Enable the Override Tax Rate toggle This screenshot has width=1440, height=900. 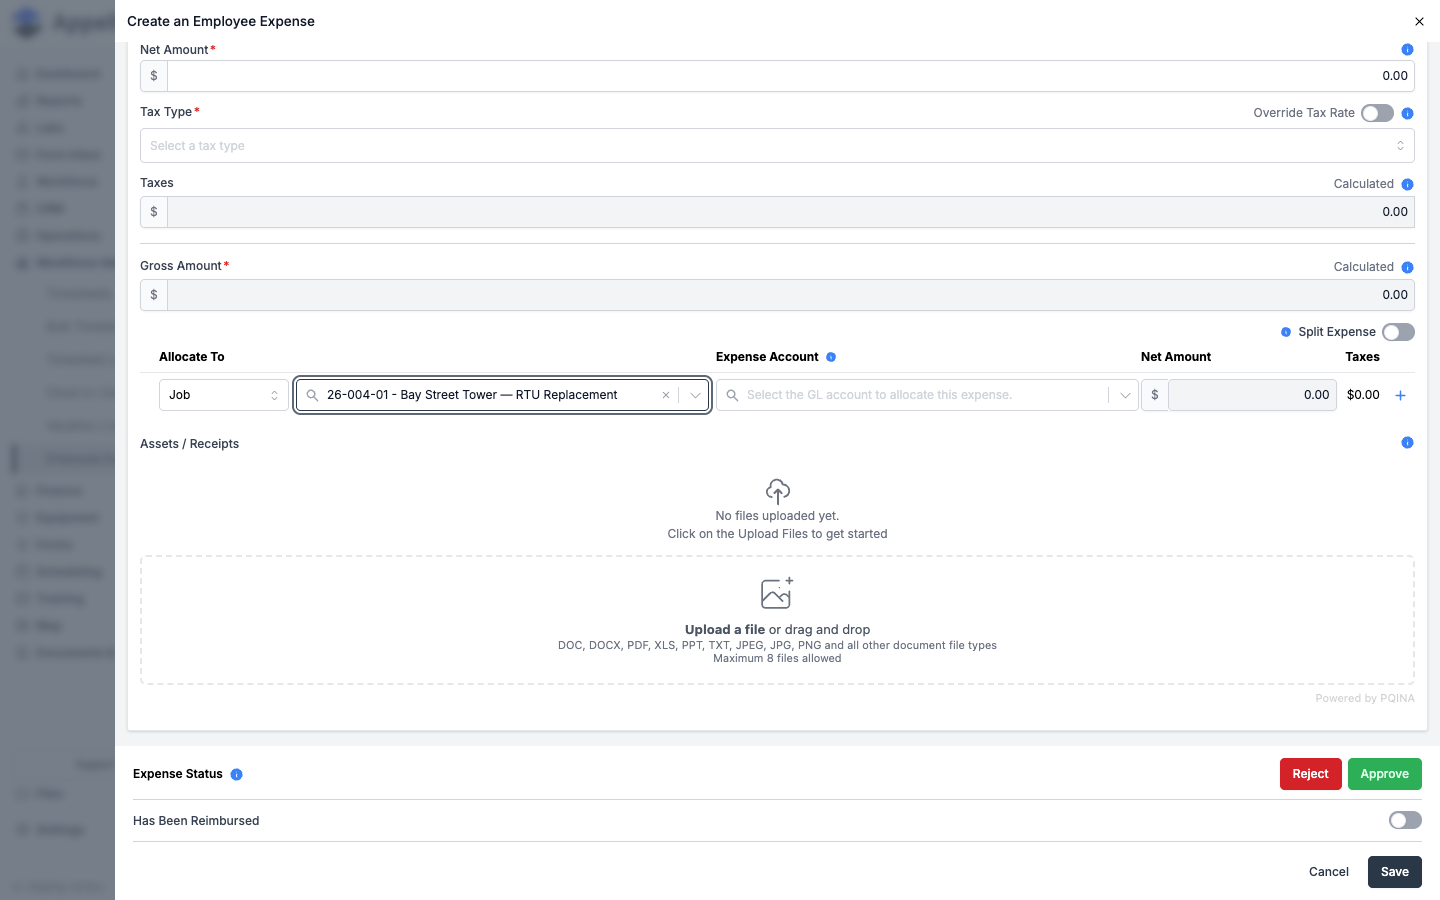pos(1377,113)
